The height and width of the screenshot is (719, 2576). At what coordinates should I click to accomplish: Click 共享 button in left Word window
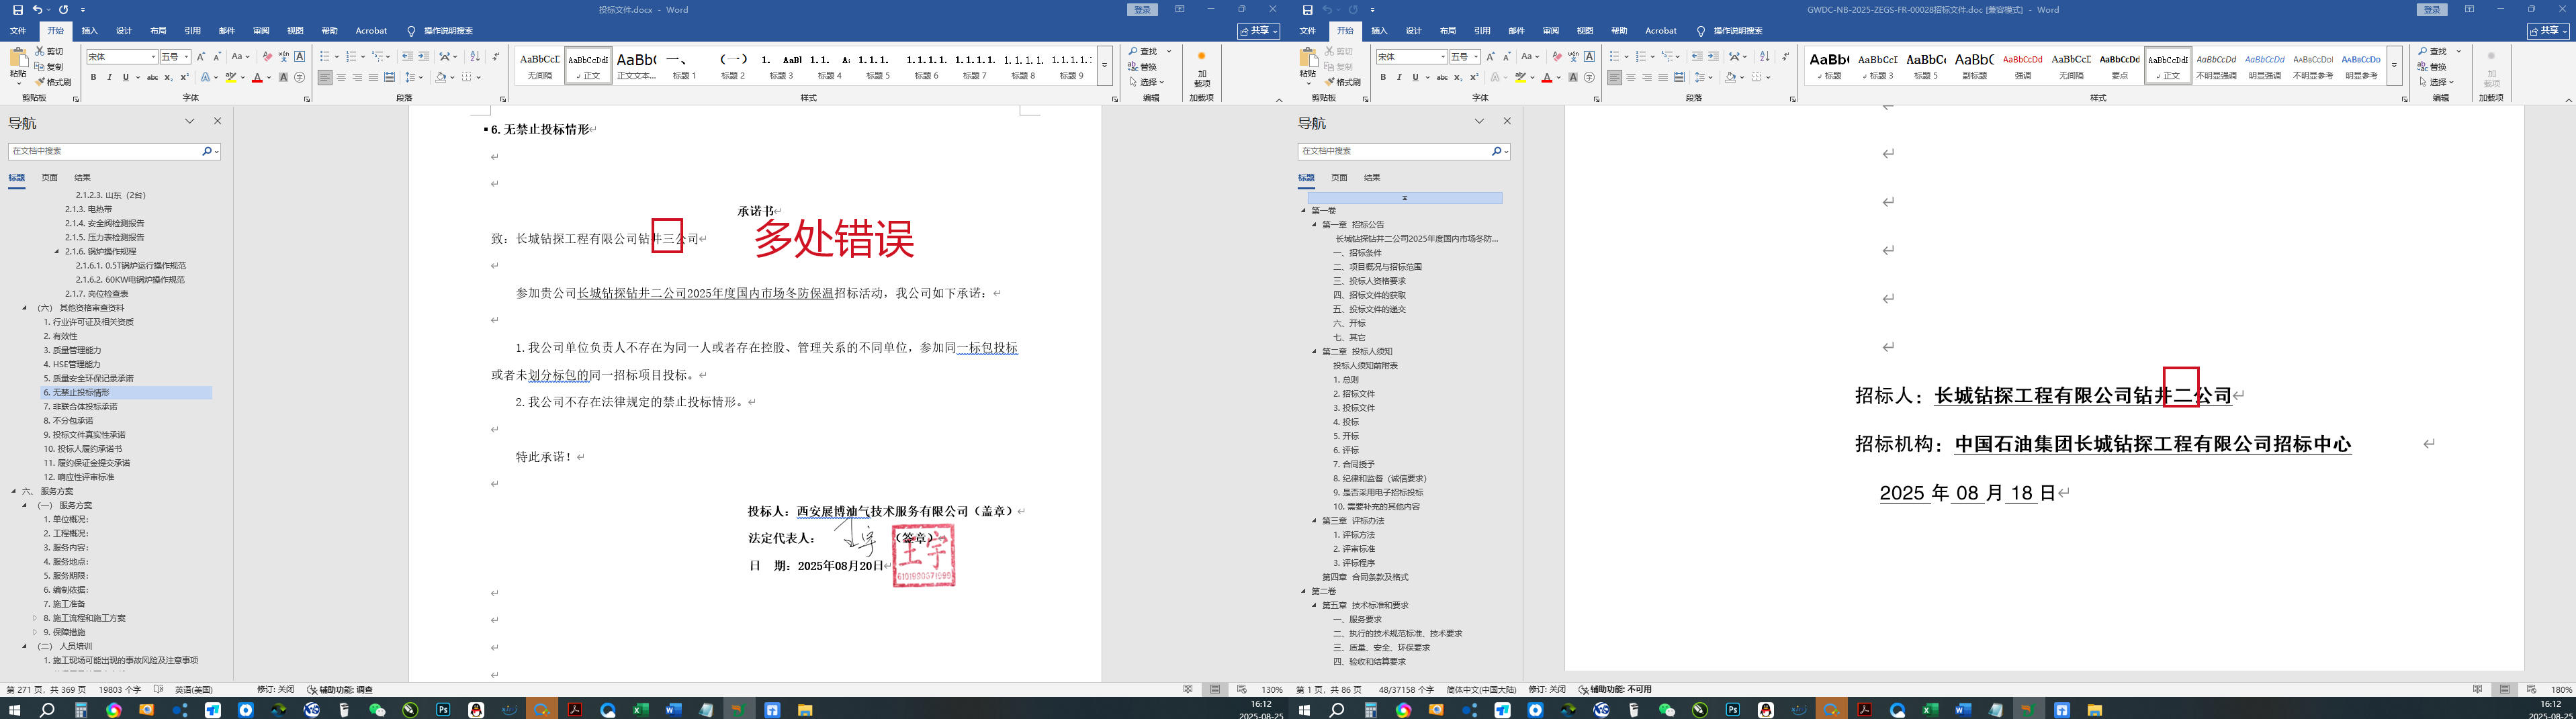click(x=1259, y=31)
